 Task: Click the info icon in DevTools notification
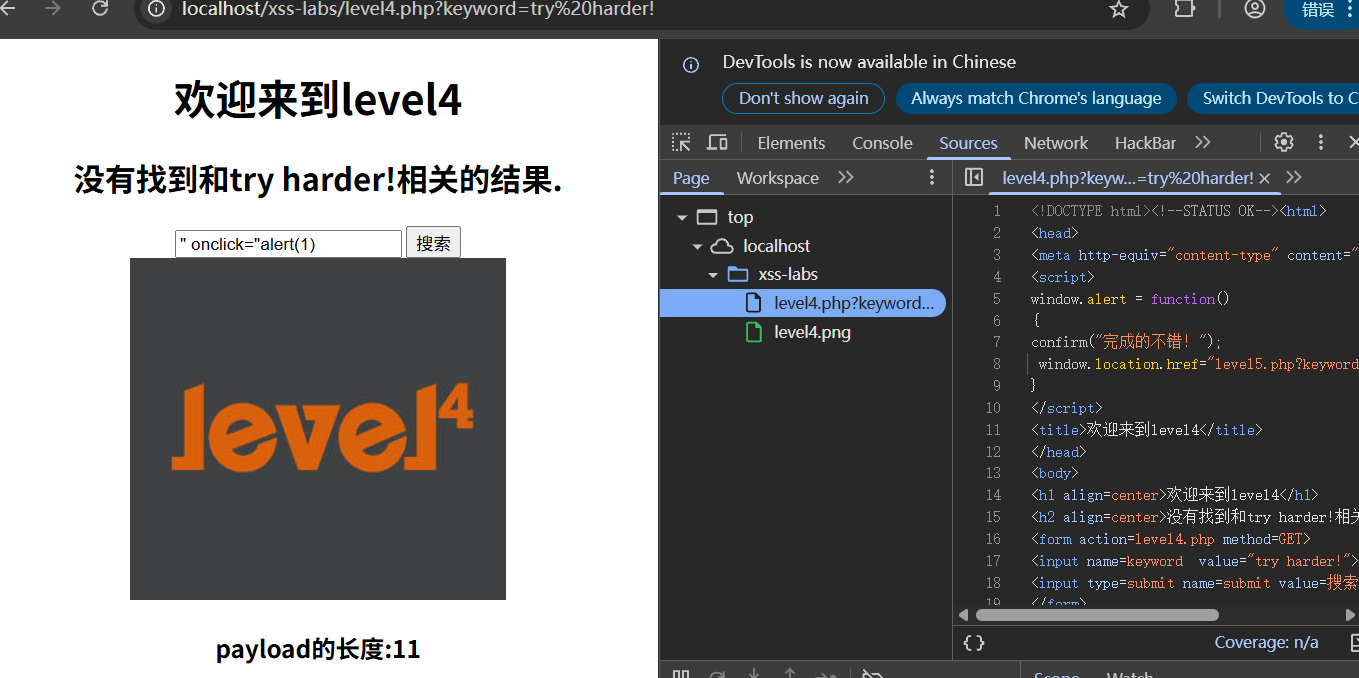point(691,65)
